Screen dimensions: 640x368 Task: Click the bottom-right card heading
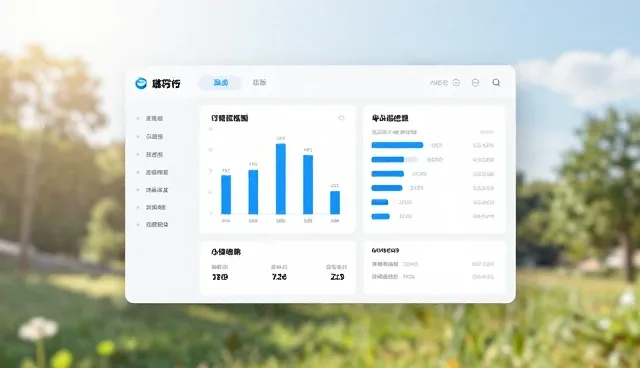click(x=385, y=251)
